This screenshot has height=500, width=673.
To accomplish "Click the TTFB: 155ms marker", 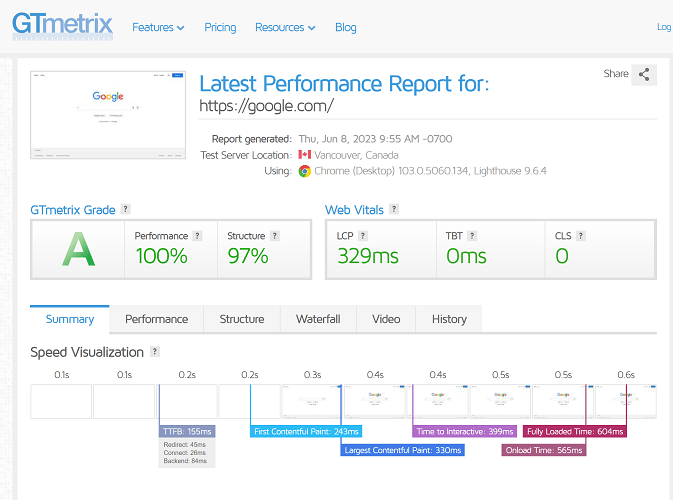I will tap(187, 431).
